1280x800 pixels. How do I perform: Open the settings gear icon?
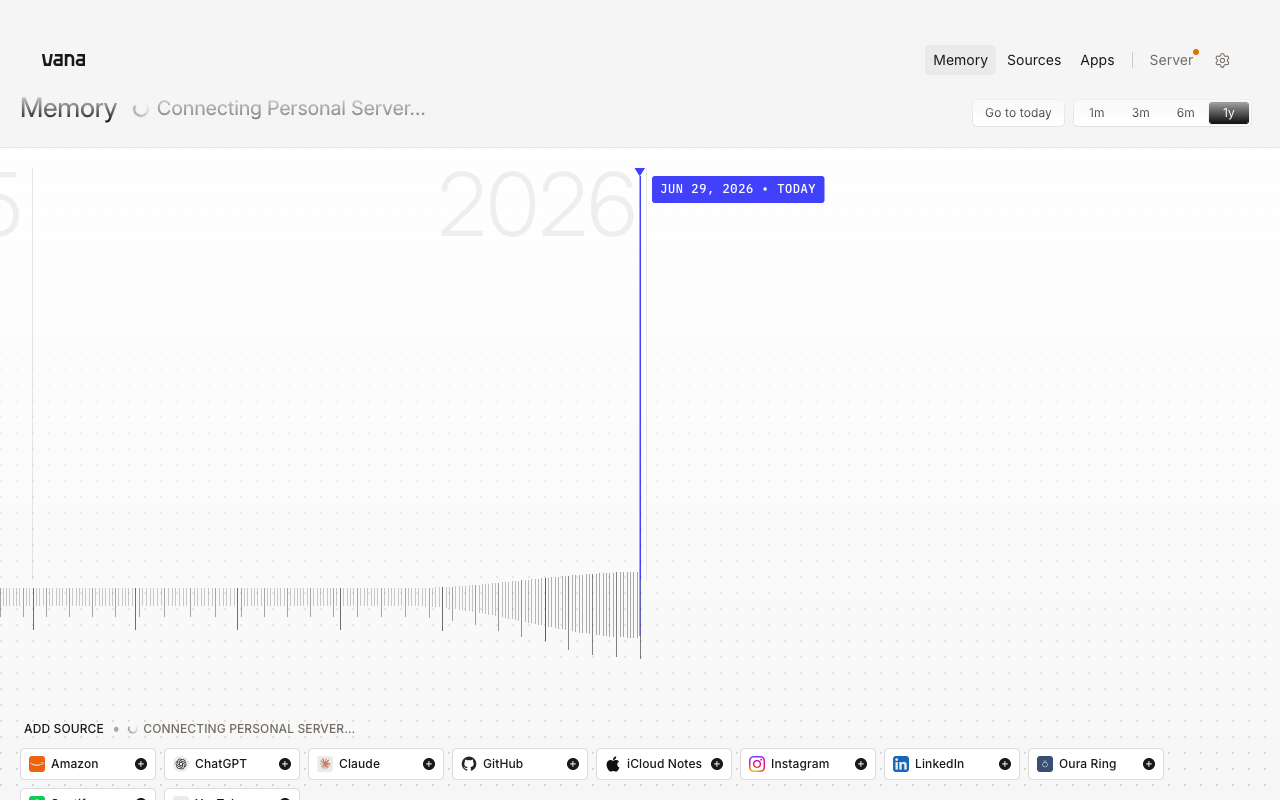(x=1222, y=60)
